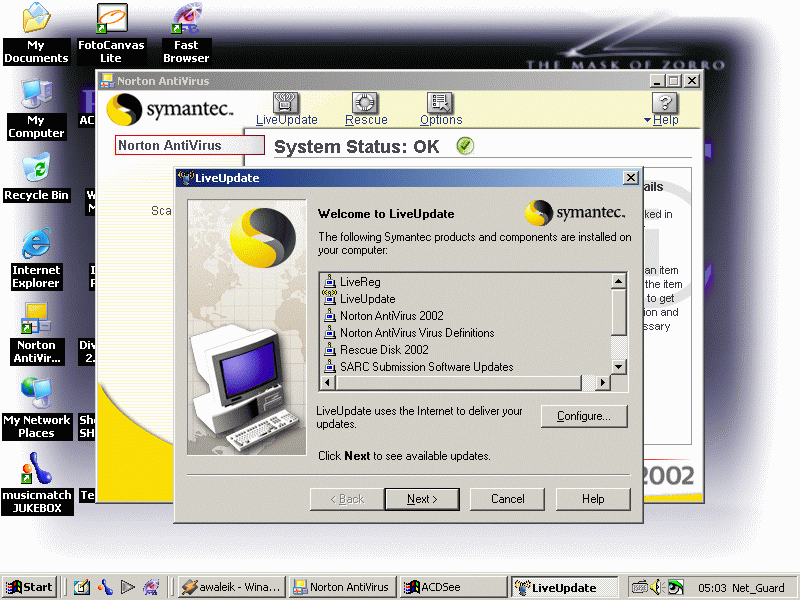Cancel the LiveUpdate wizard
This screenshot has width=800, height=600.
point(507,499)
